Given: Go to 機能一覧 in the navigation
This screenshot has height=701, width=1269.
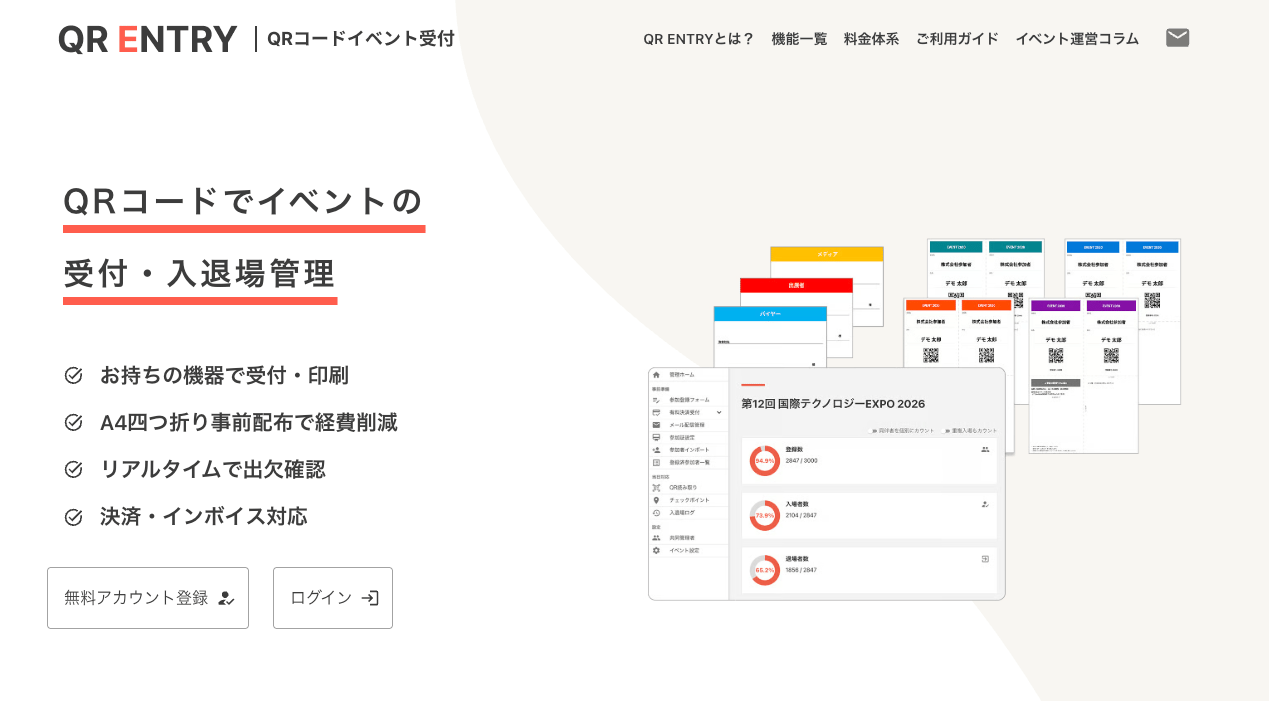Looking at the screenshot, I should (x=799, y=39).
